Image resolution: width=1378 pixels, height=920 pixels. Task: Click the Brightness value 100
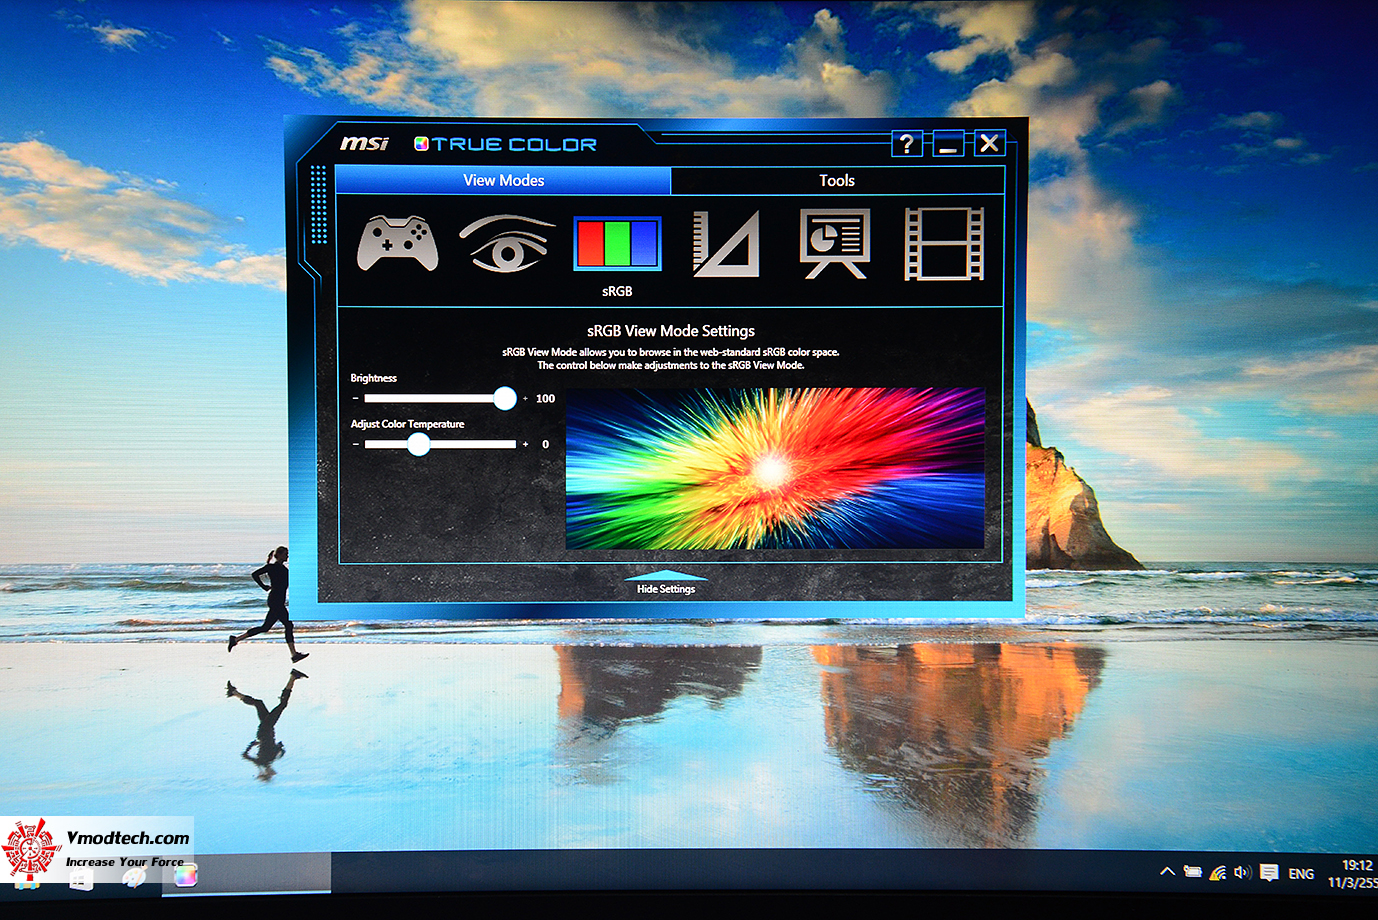point(545,398)
